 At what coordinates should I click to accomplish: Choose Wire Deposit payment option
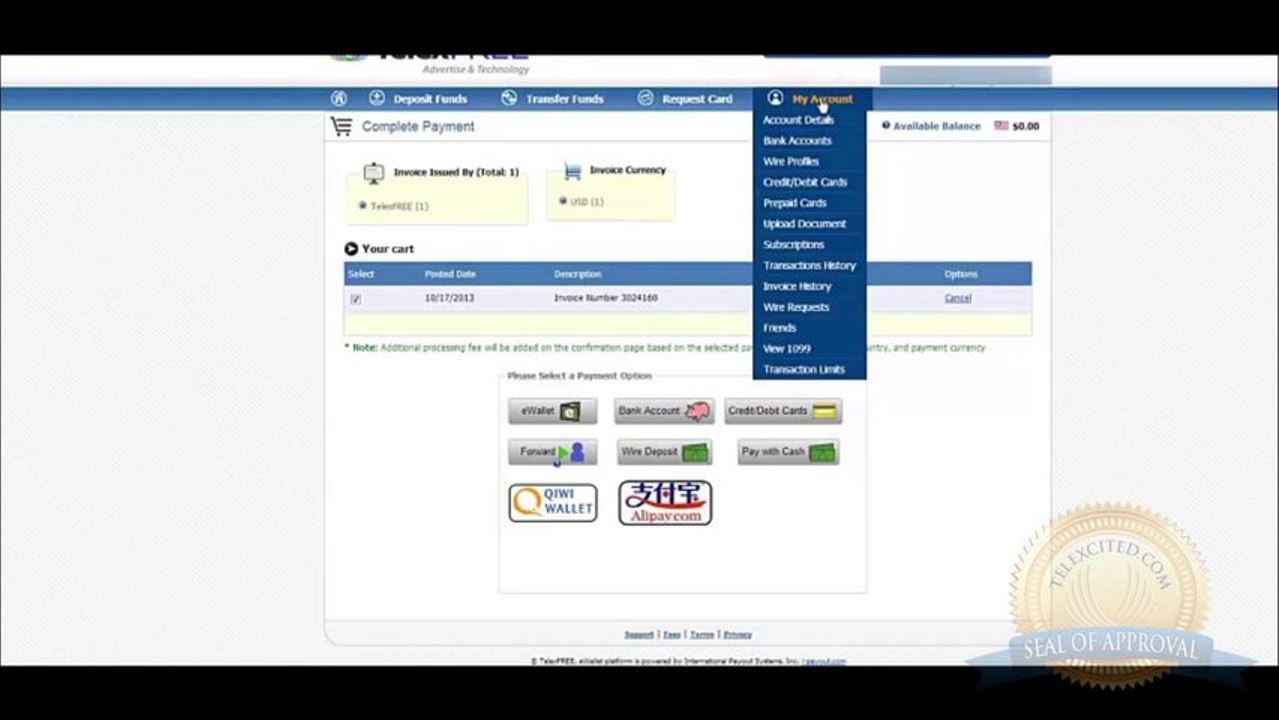pyautogui.click(x=664, y=452)
